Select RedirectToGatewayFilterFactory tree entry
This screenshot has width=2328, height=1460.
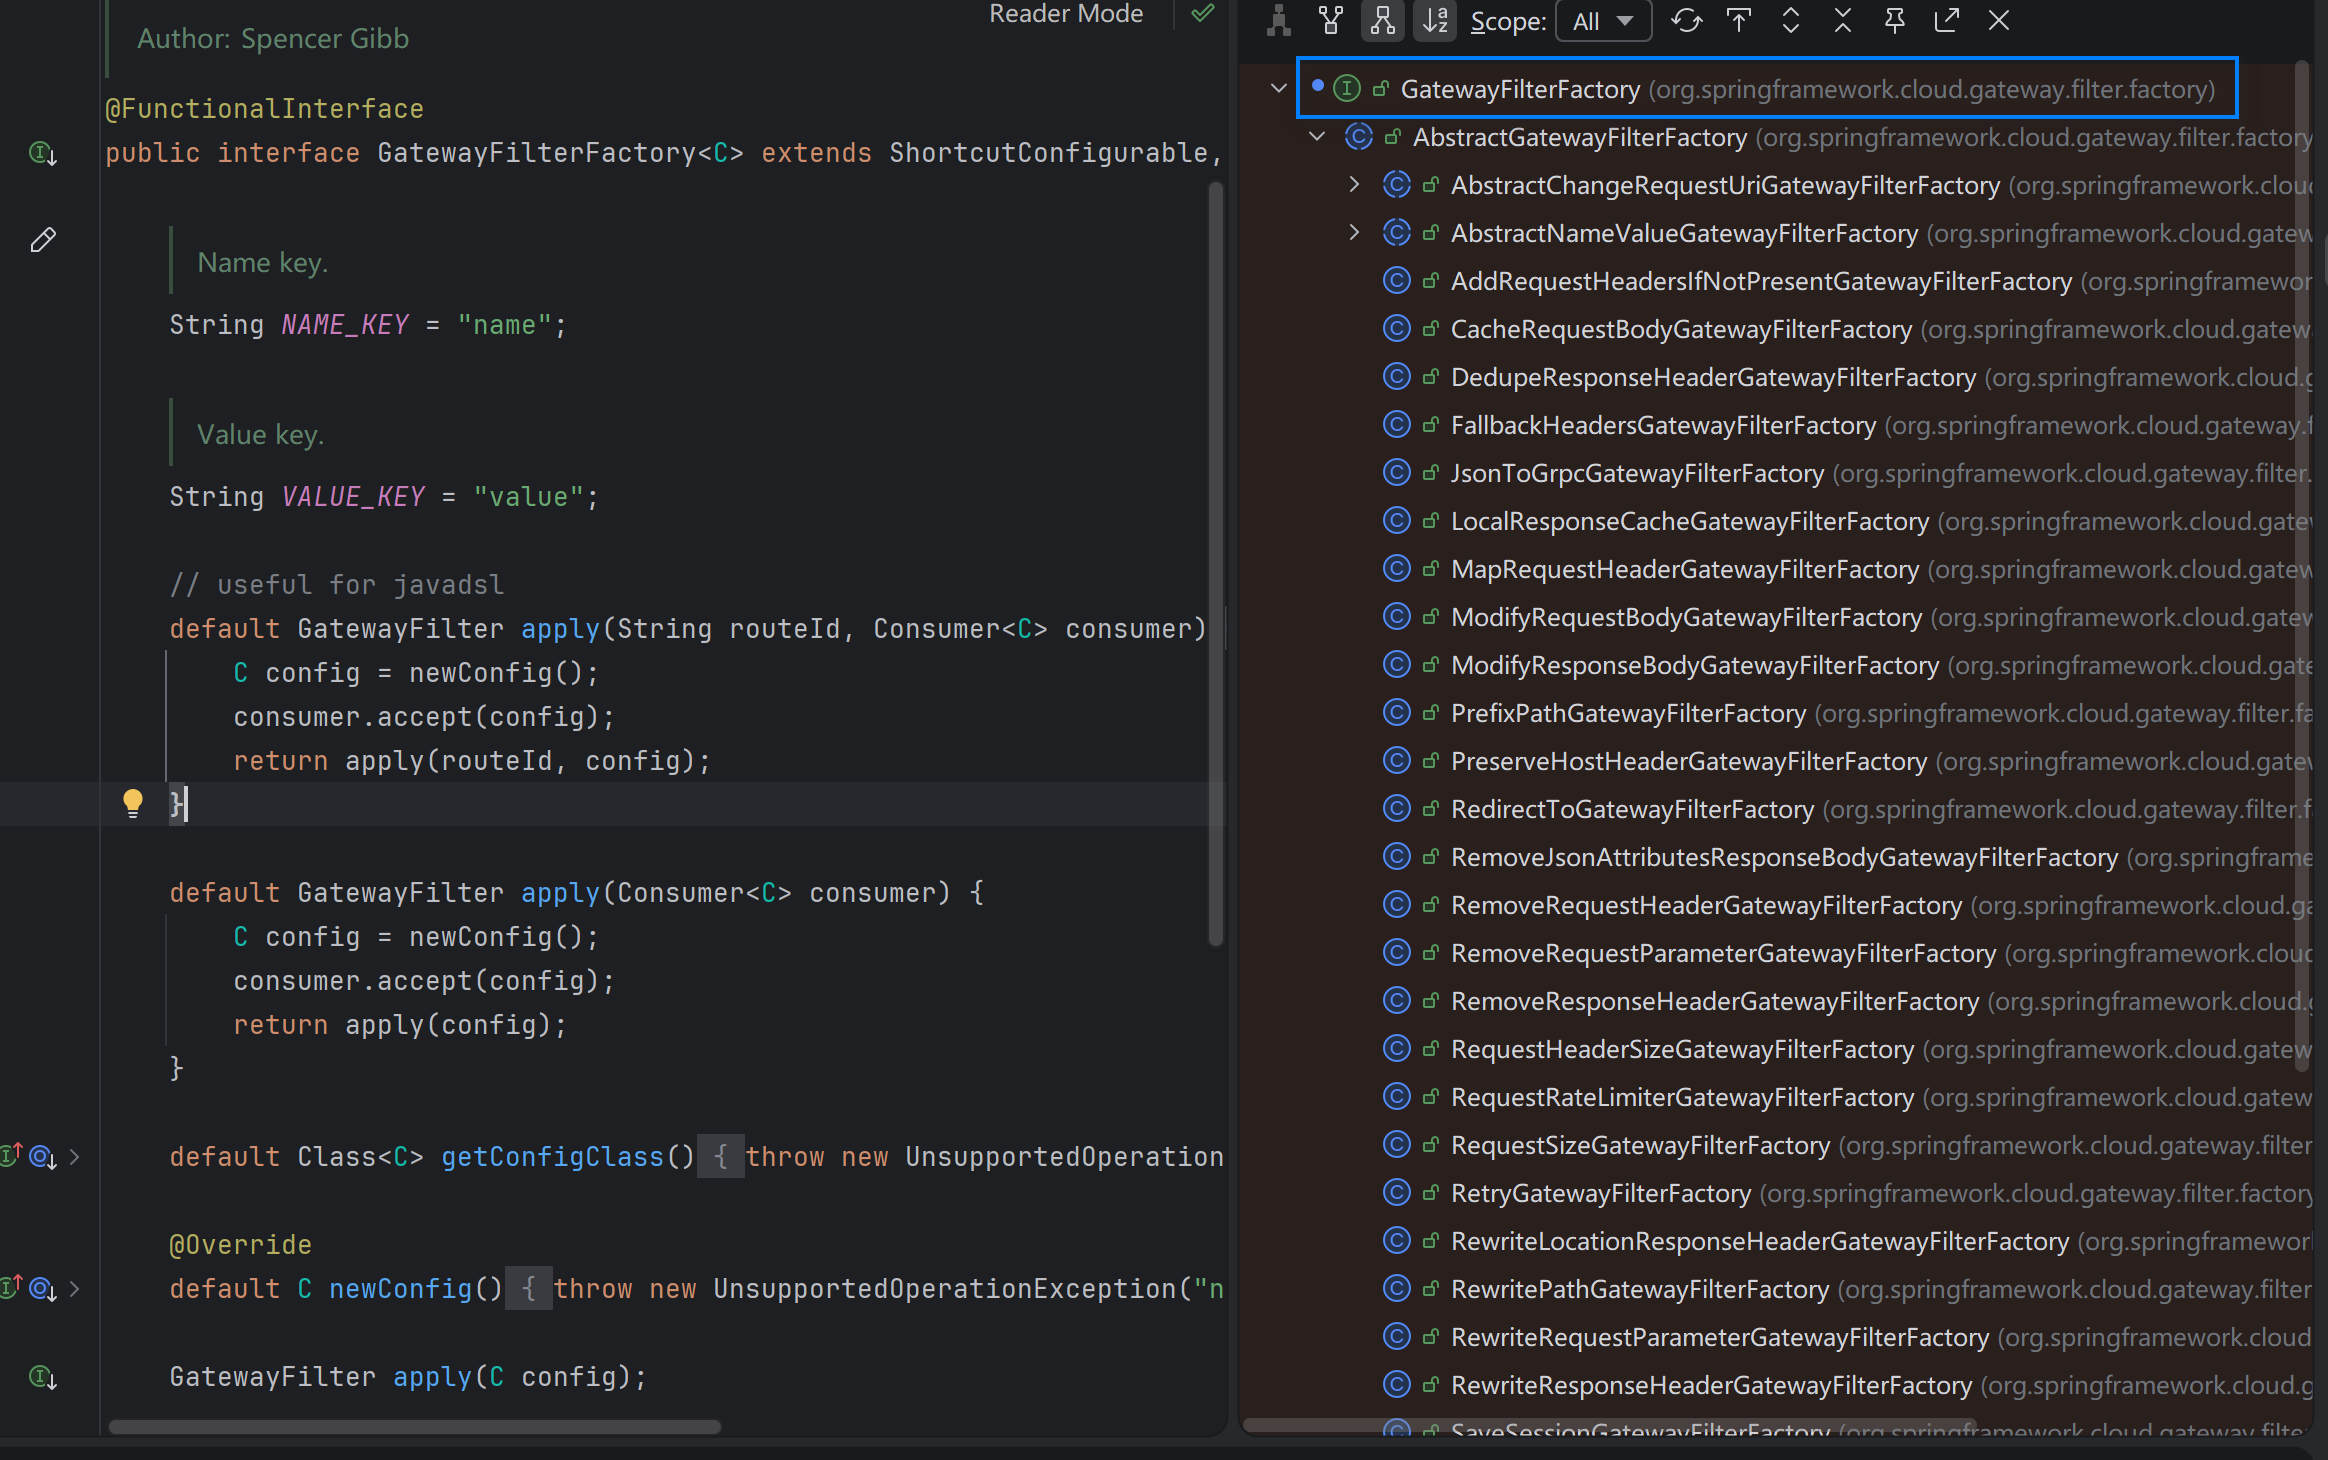(1631, 809)
